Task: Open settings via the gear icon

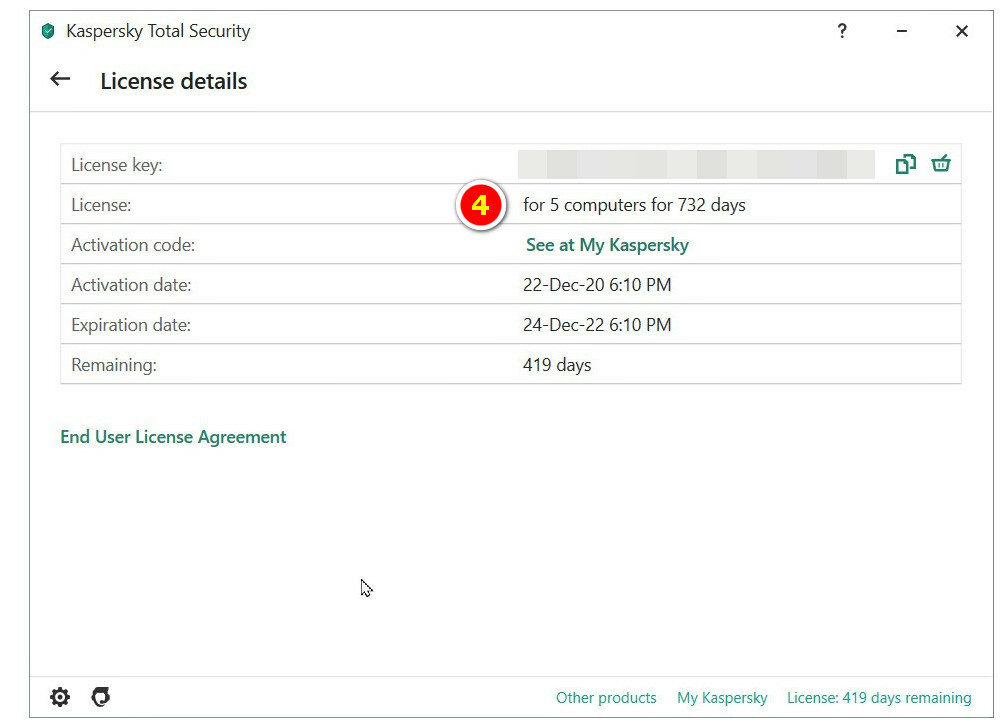Action: pyautogui.click(x=60, y=697)
